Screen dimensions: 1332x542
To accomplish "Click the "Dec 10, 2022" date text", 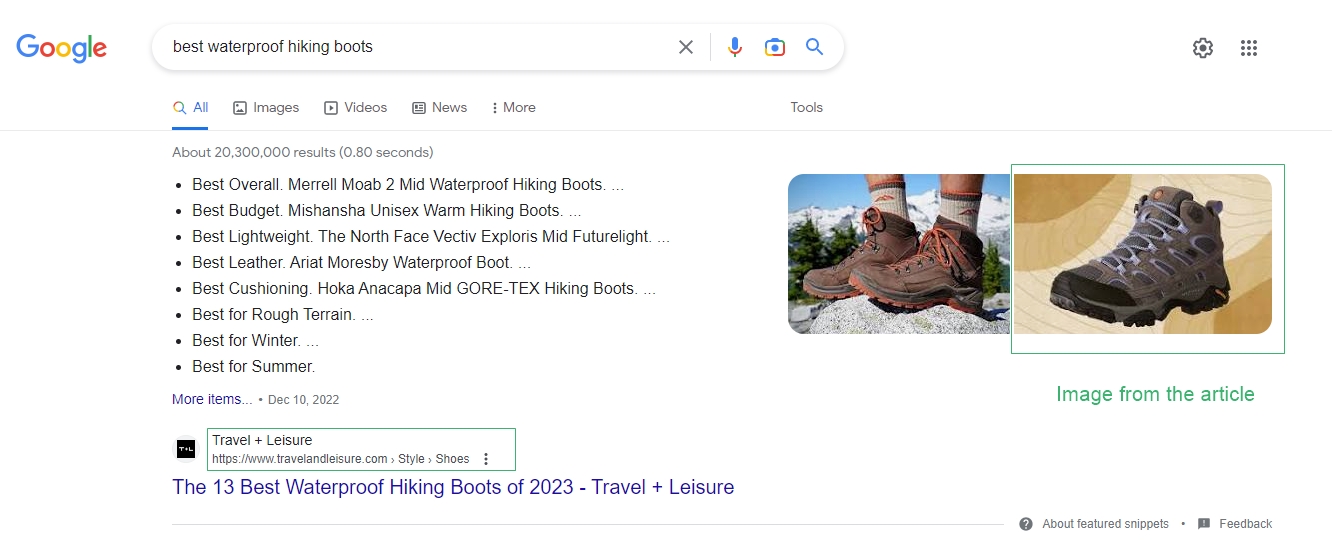I will 304,400.
